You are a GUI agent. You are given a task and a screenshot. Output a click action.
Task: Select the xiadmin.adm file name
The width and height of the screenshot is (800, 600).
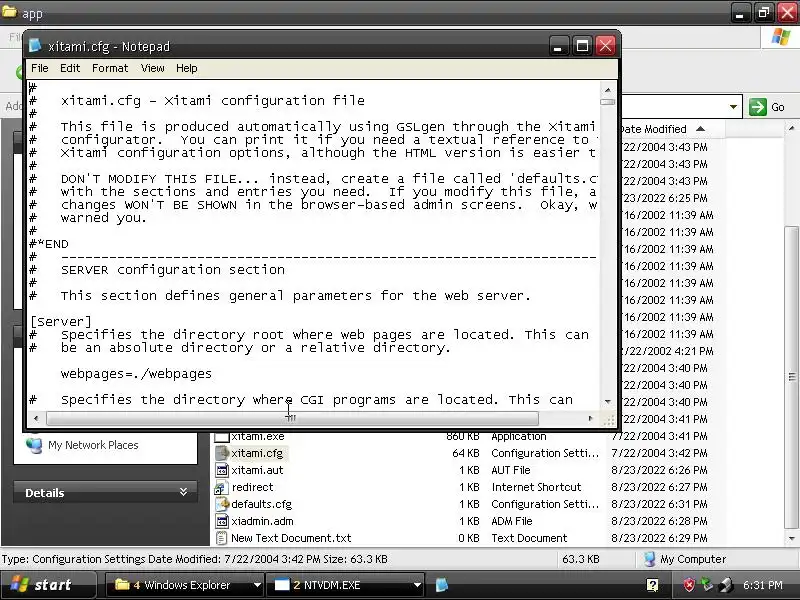point(262,521)
